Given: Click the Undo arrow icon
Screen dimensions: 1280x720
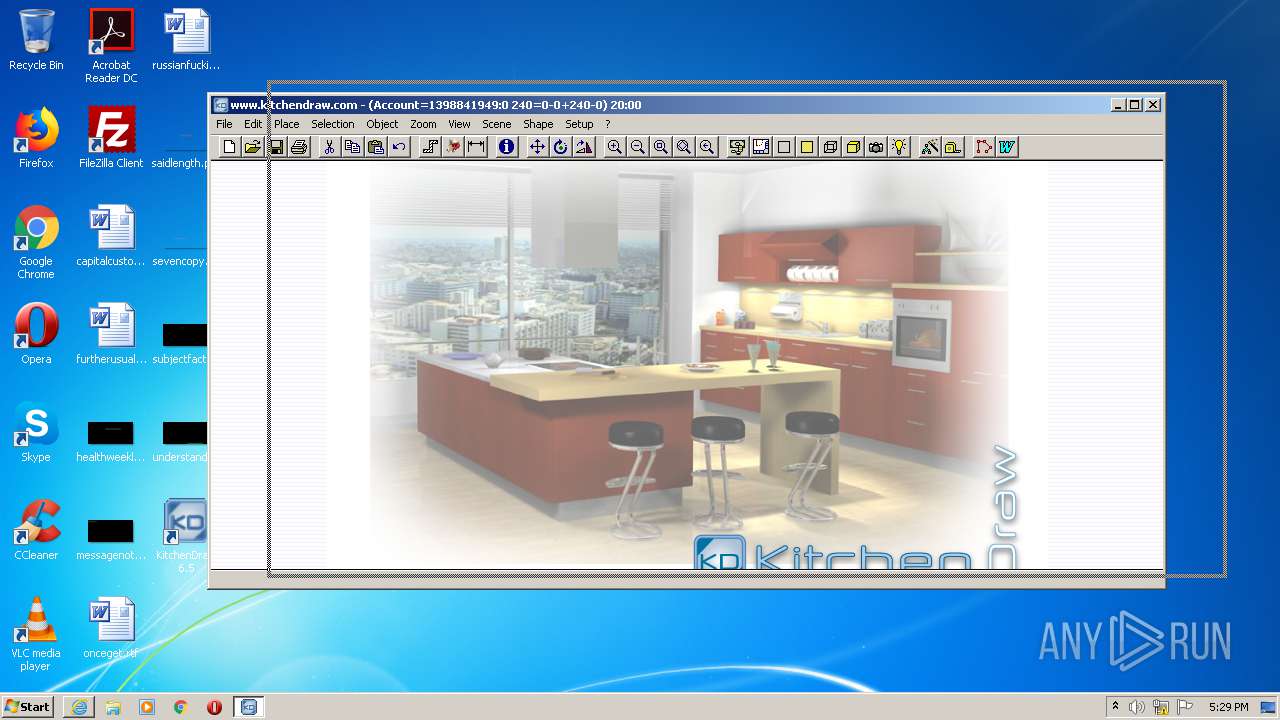Looking at the screenshot, I should 399,147.
